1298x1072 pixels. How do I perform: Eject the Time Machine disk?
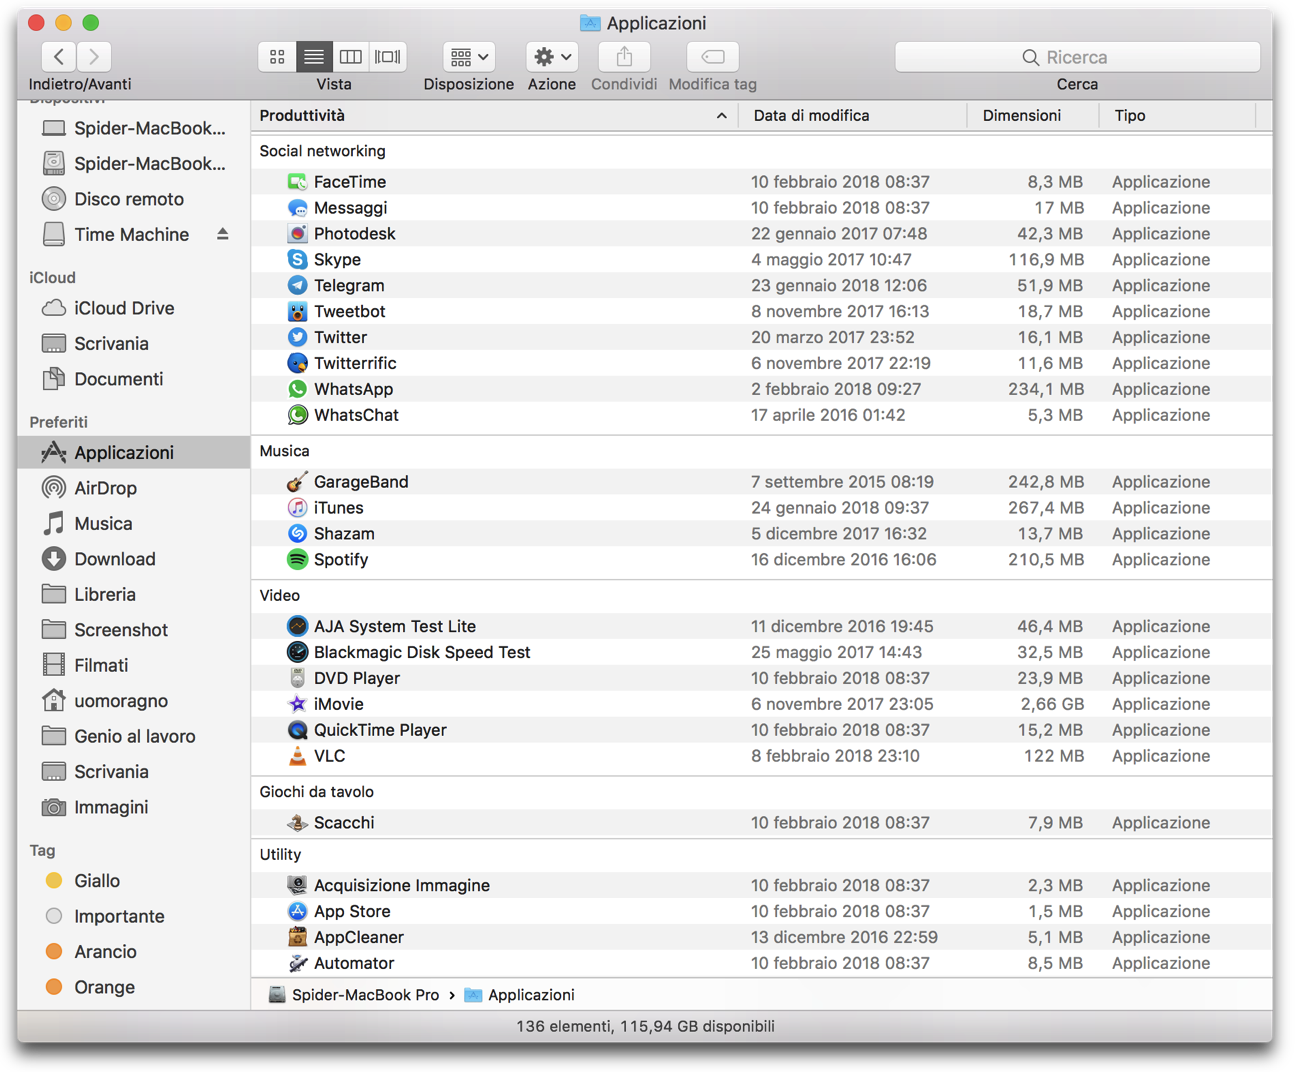223,234
